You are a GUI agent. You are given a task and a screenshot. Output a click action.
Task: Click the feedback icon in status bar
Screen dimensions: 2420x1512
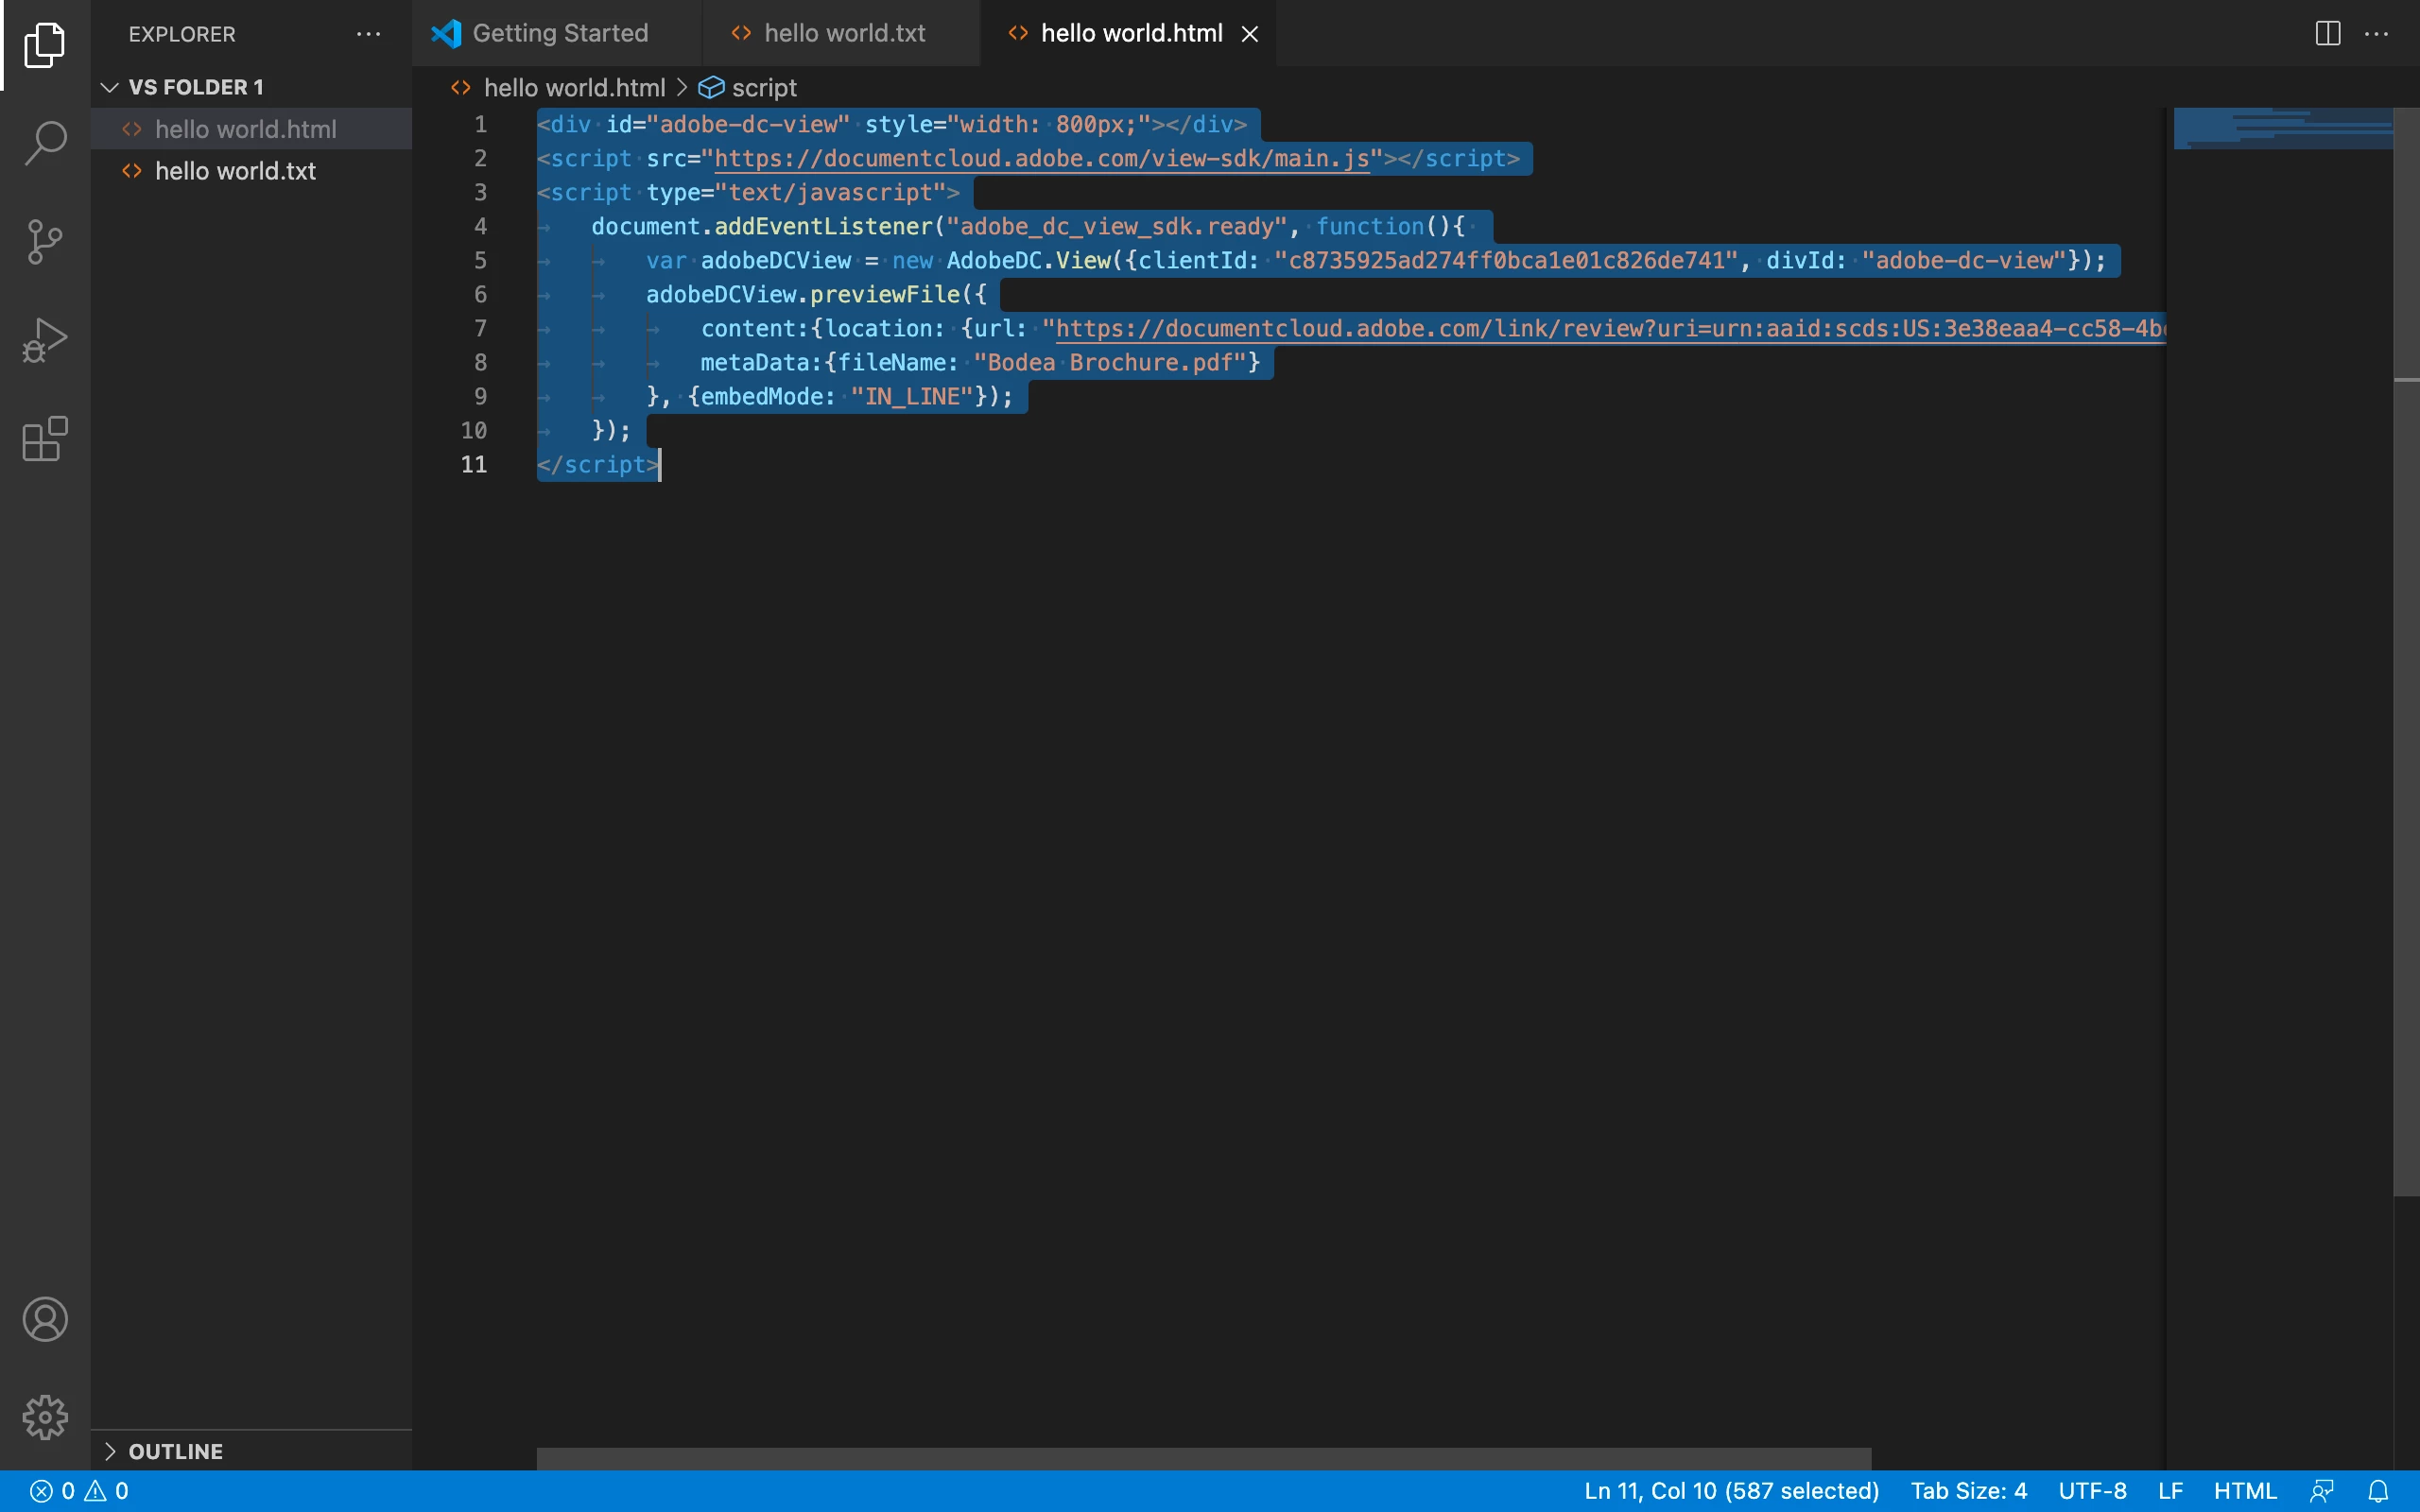[2322, 1491]
